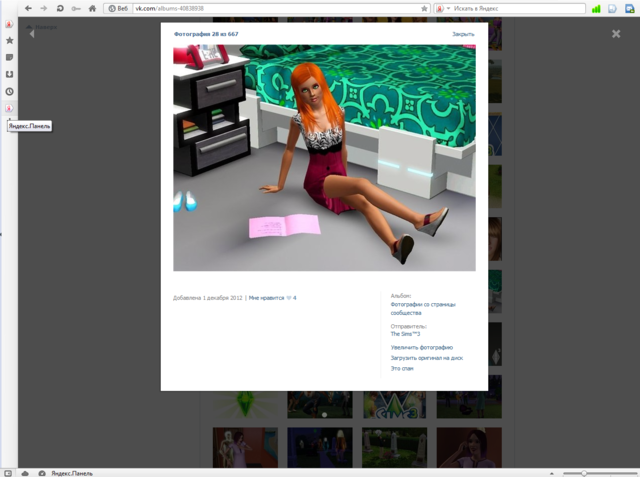The image size is (640, 477).
Task: Close the photo viewer with the X
Action: 616,34
